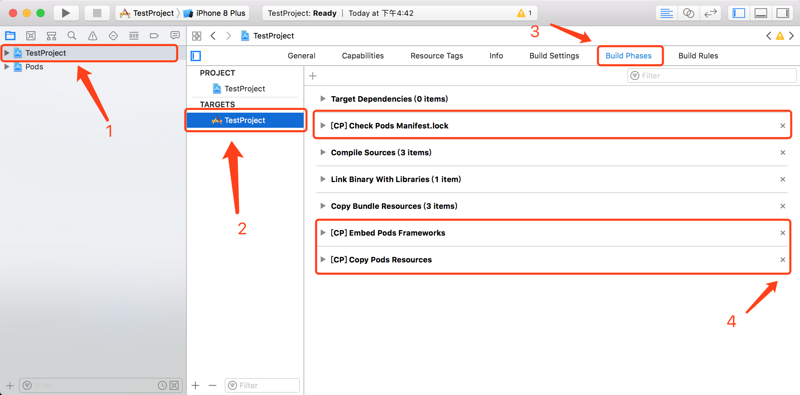
Task: Switch to the Build Settings tab
Action: click(554, 56)
